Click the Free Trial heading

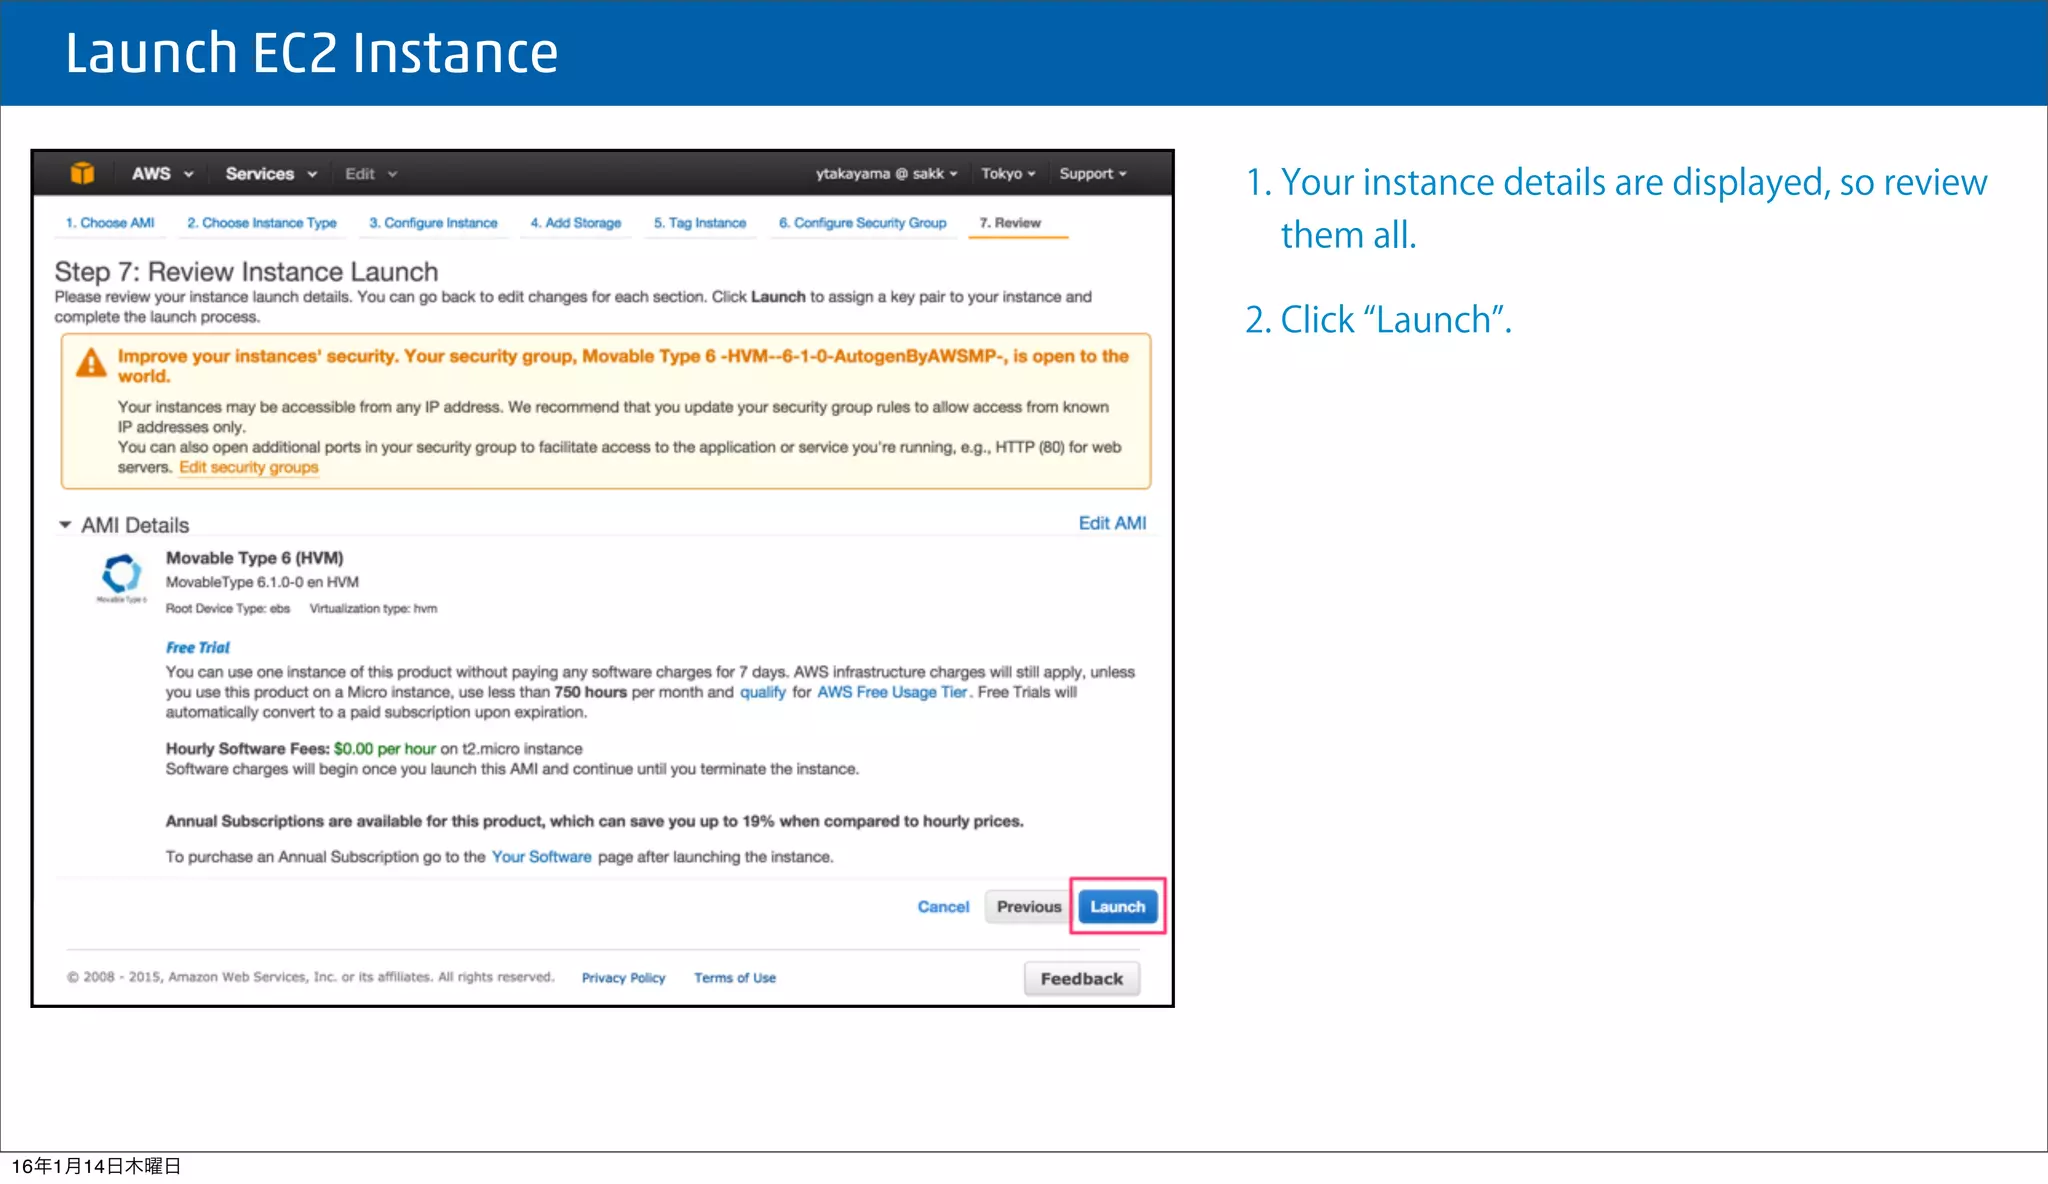198,647
